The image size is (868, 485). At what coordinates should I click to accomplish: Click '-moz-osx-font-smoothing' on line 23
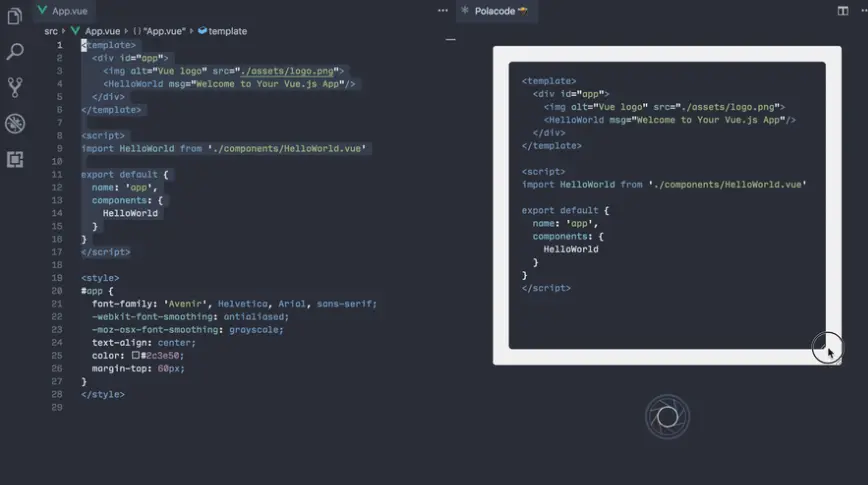pos(155,329)
